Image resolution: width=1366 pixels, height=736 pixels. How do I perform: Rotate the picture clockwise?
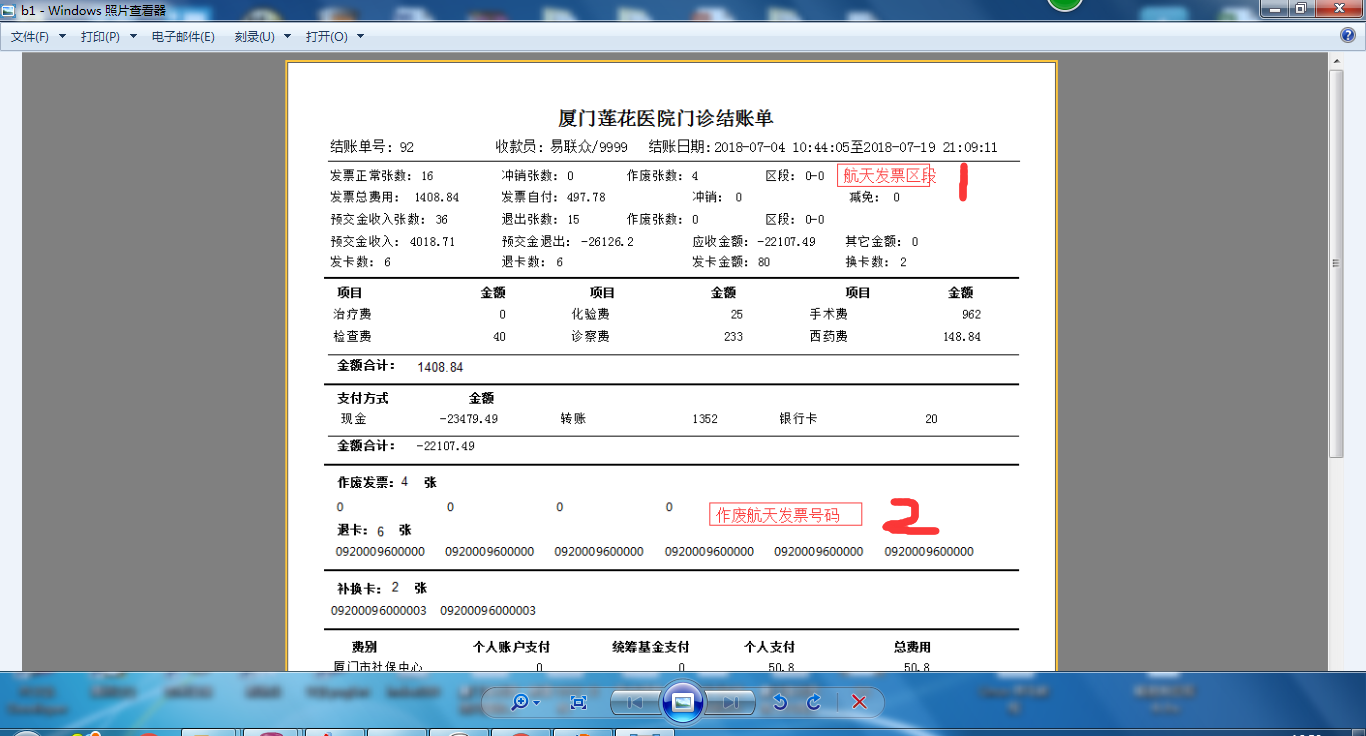point(814,702)
